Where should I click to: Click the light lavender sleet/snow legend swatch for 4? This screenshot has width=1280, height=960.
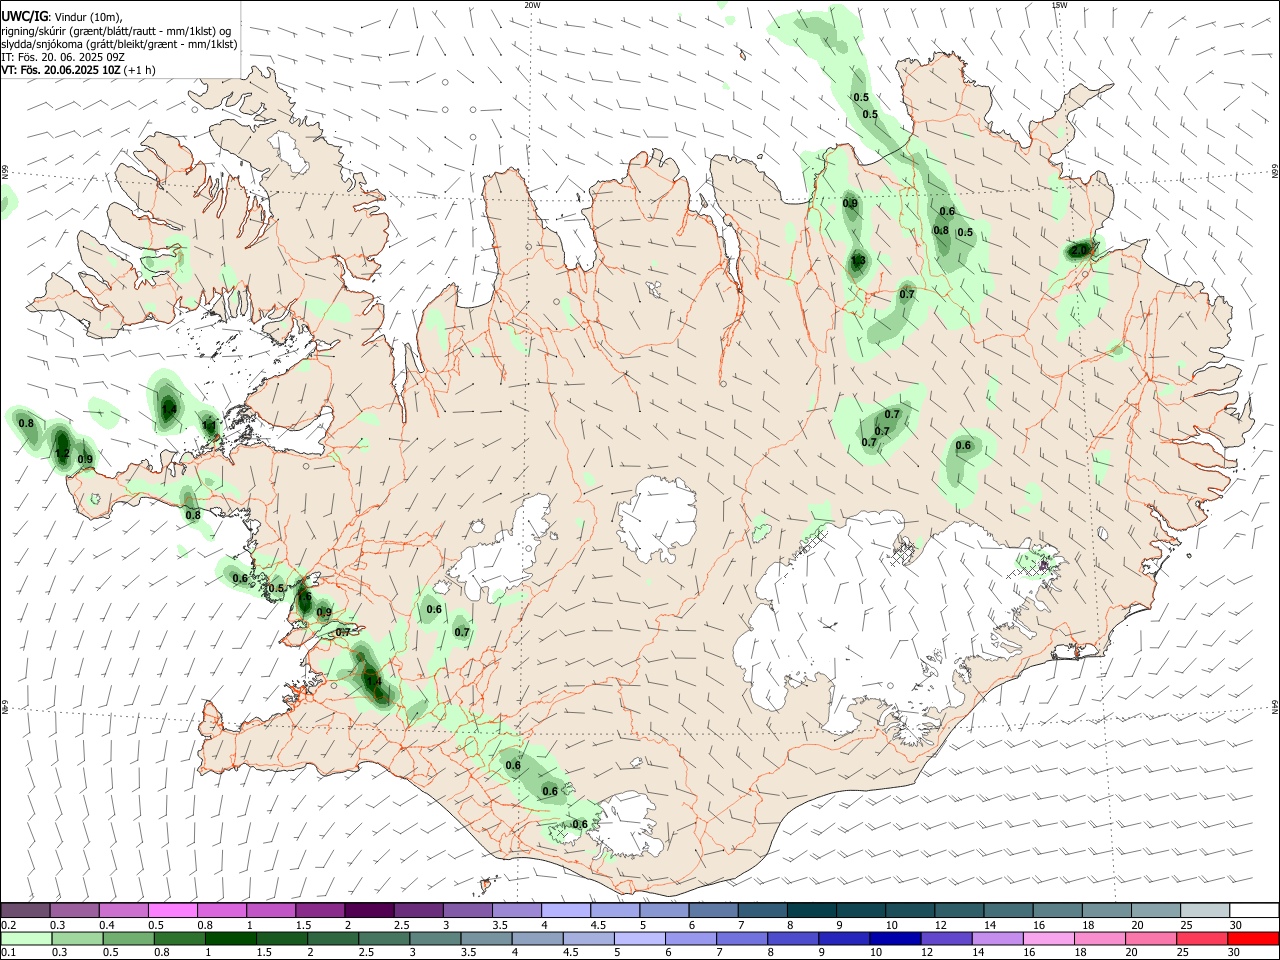coord(565,911)
